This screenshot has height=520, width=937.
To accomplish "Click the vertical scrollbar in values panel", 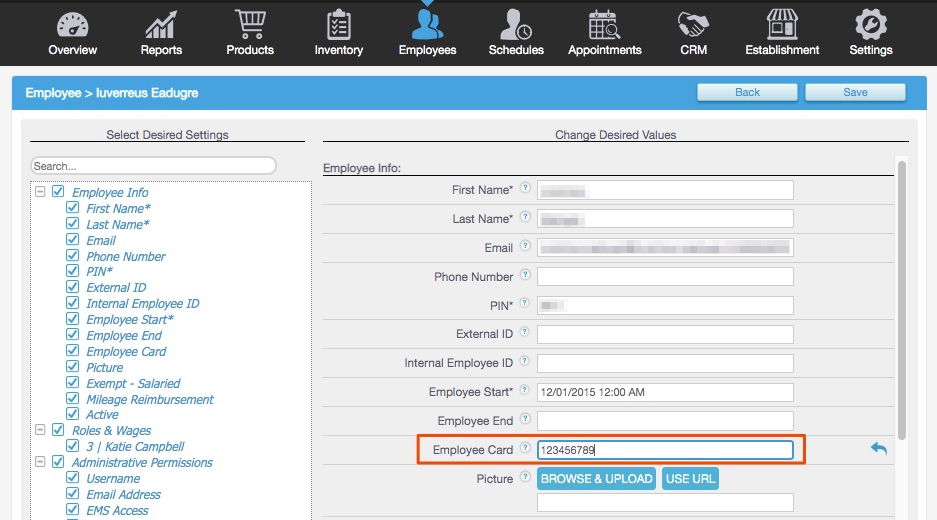I will (902, 300).
